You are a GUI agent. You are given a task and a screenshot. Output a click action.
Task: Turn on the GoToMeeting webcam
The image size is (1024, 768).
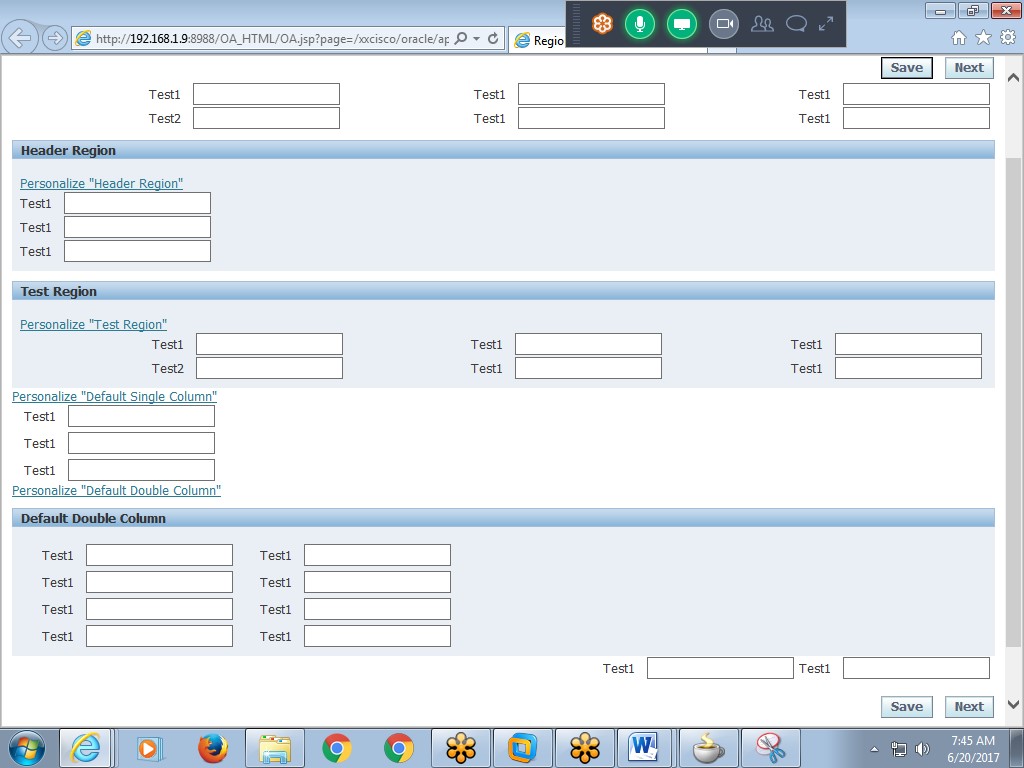point(723,25)
